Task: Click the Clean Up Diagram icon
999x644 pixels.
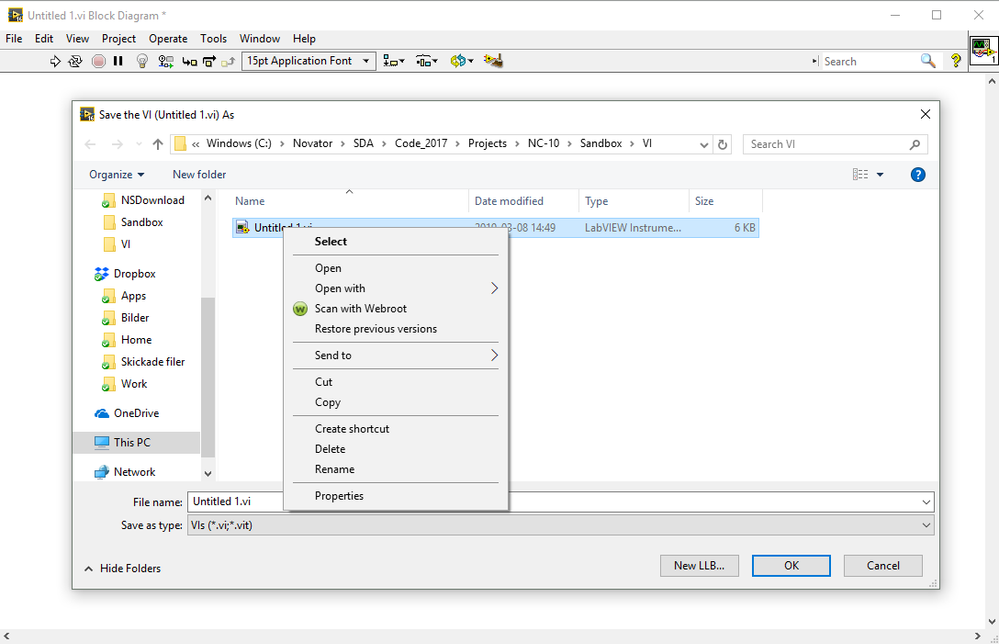Action: point(493,61)
